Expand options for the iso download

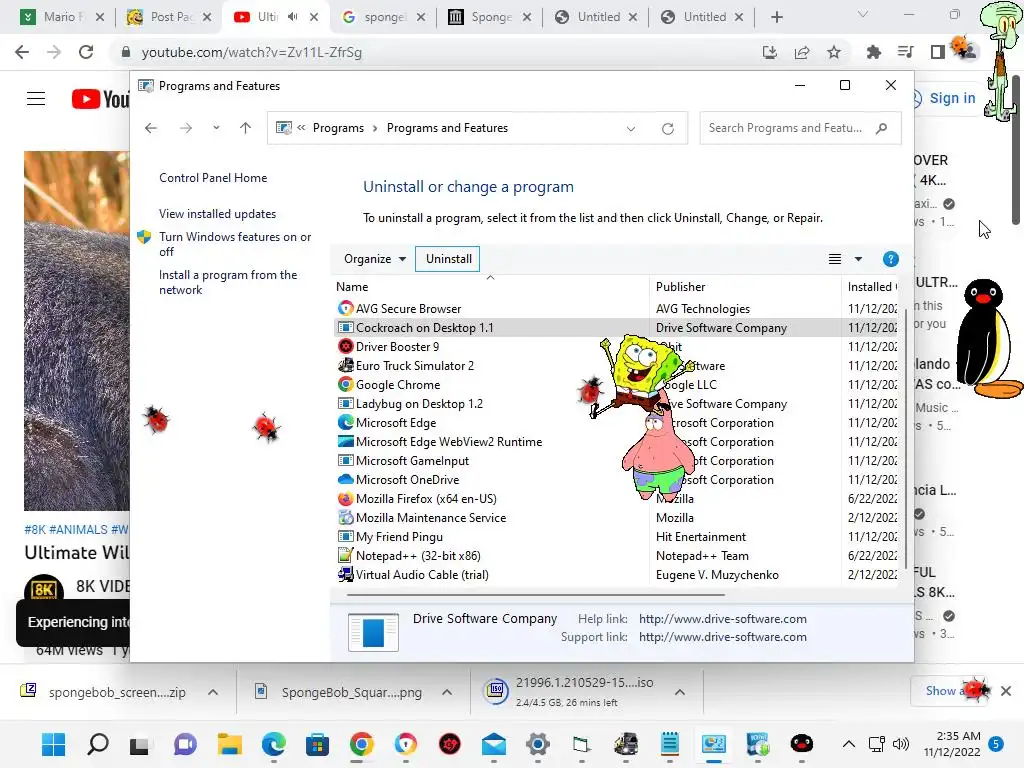[680, 692]
